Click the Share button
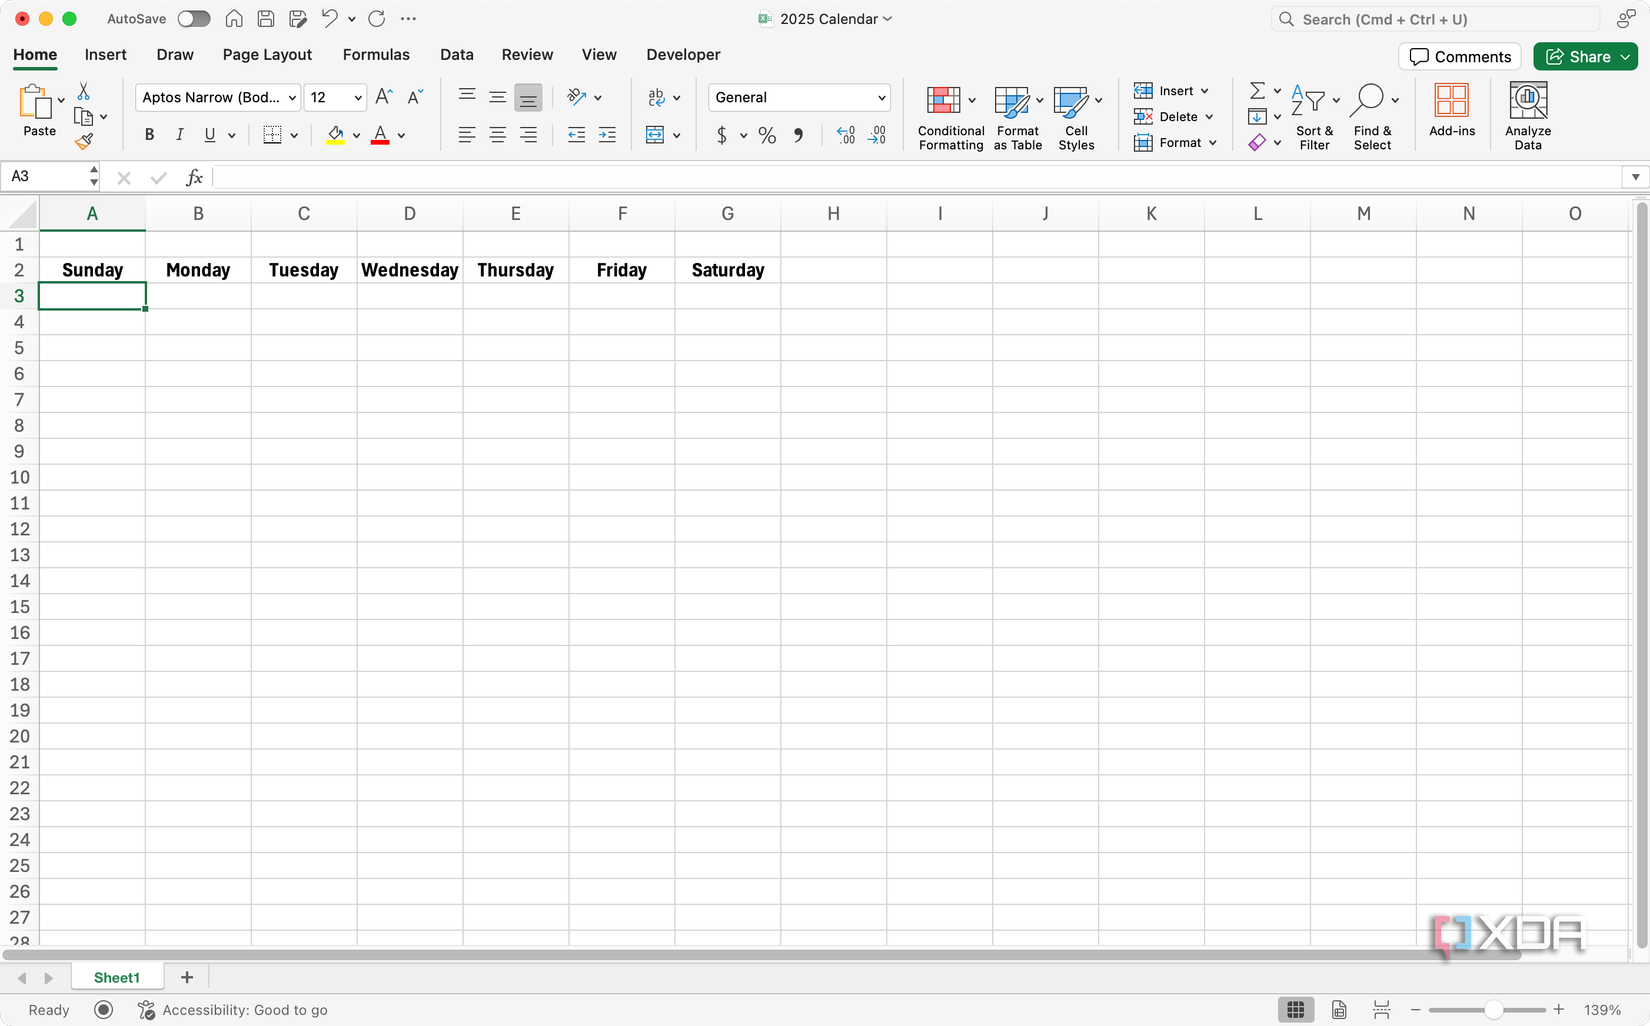Screen dimensions: 1650x1026 pyautogui.click(x=1578, y=57)
